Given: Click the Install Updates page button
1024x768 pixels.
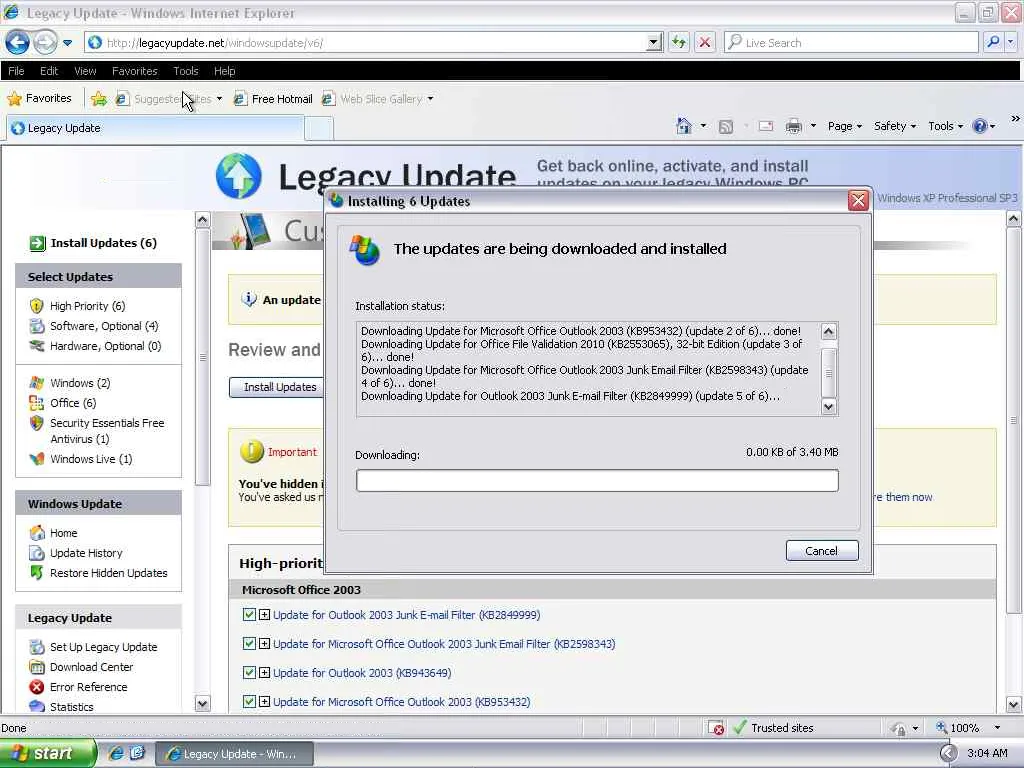Looking at the screenshot, I should pos(280,387).
